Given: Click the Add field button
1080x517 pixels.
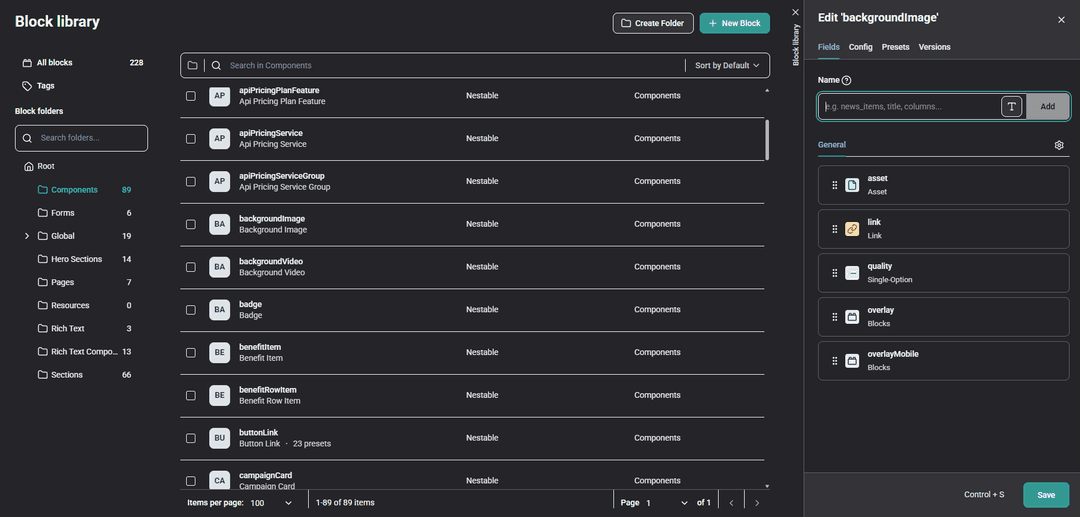Looking at the screenshot, I should click(x=1048, y=107).
